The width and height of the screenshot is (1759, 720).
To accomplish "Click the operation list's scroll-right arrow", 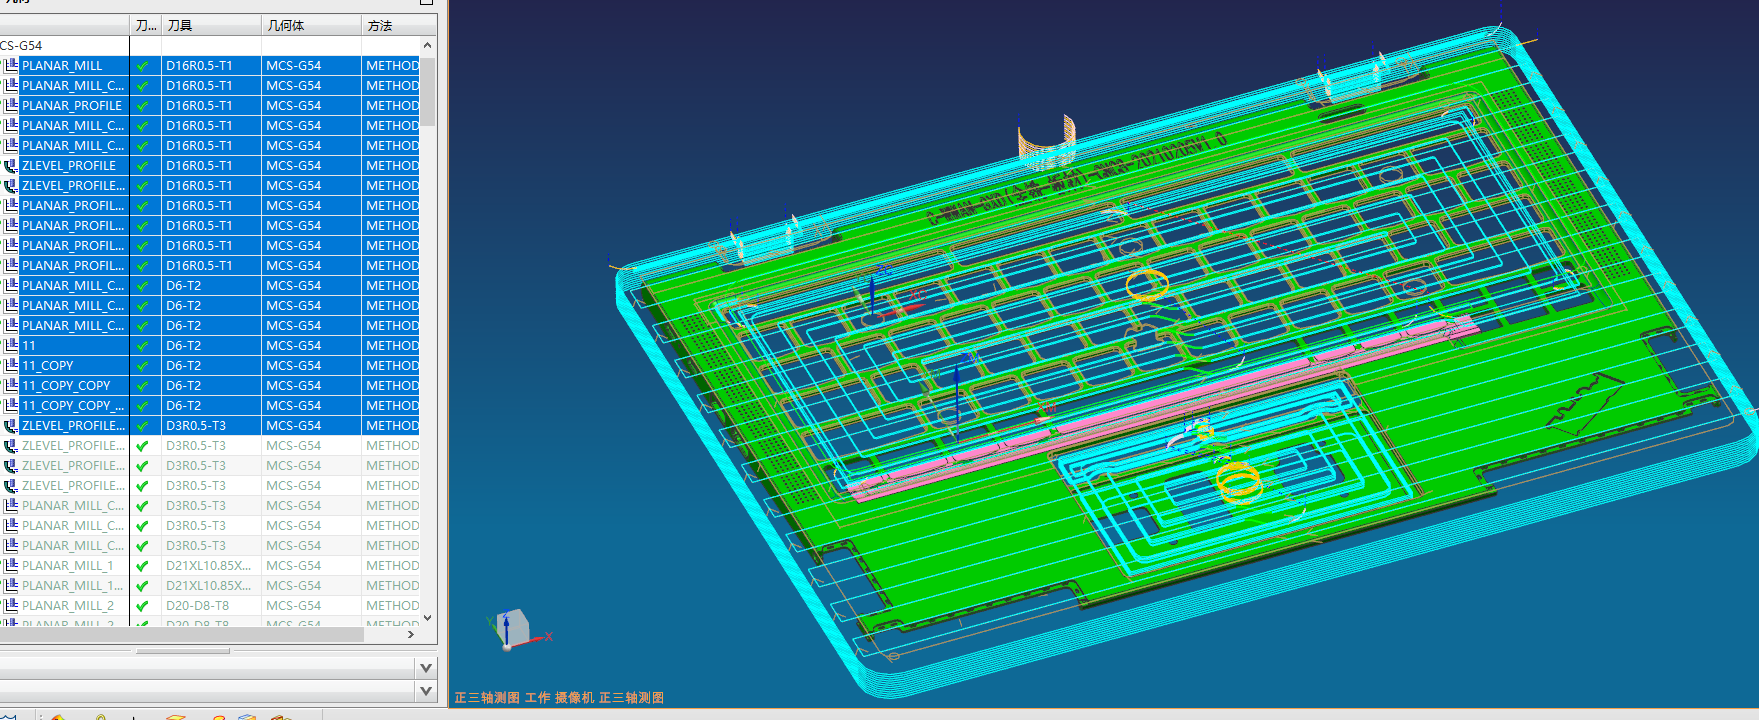I will click(411, 634).
